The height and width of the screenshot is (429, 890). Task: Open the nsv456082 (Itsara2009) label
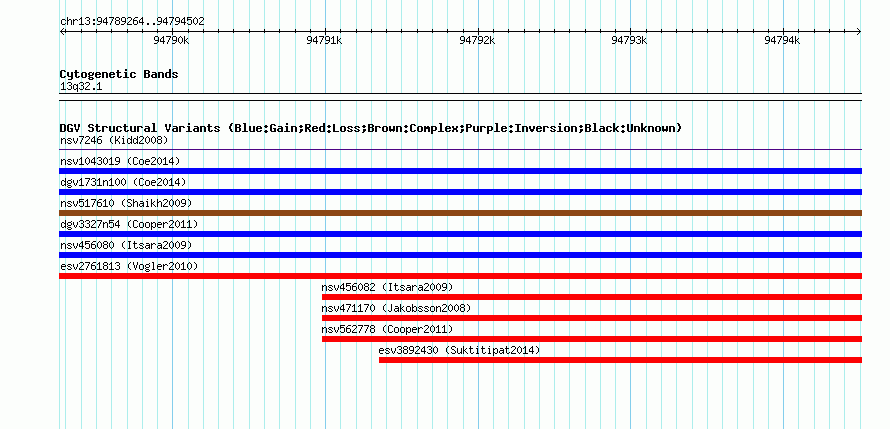tap(388, 287)
